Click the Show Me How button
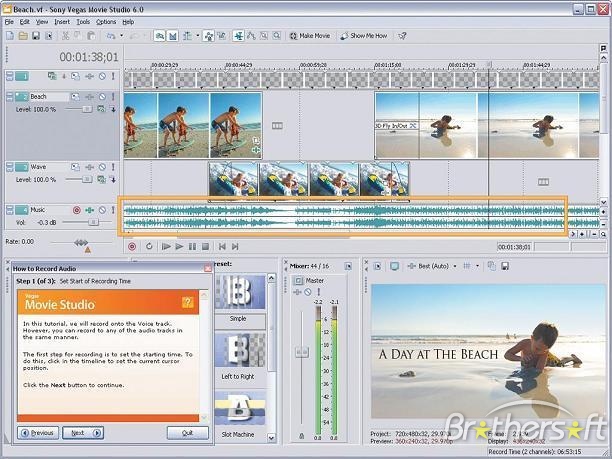The image size is (612, 459). pos(363,36)
